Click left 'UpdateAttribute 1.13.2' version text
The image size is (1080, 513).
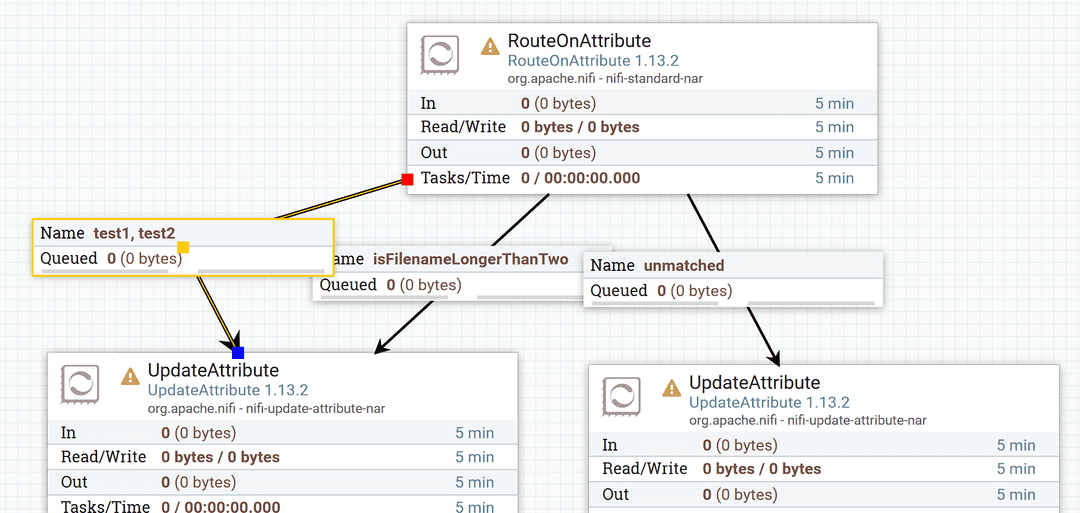(227, 390)
